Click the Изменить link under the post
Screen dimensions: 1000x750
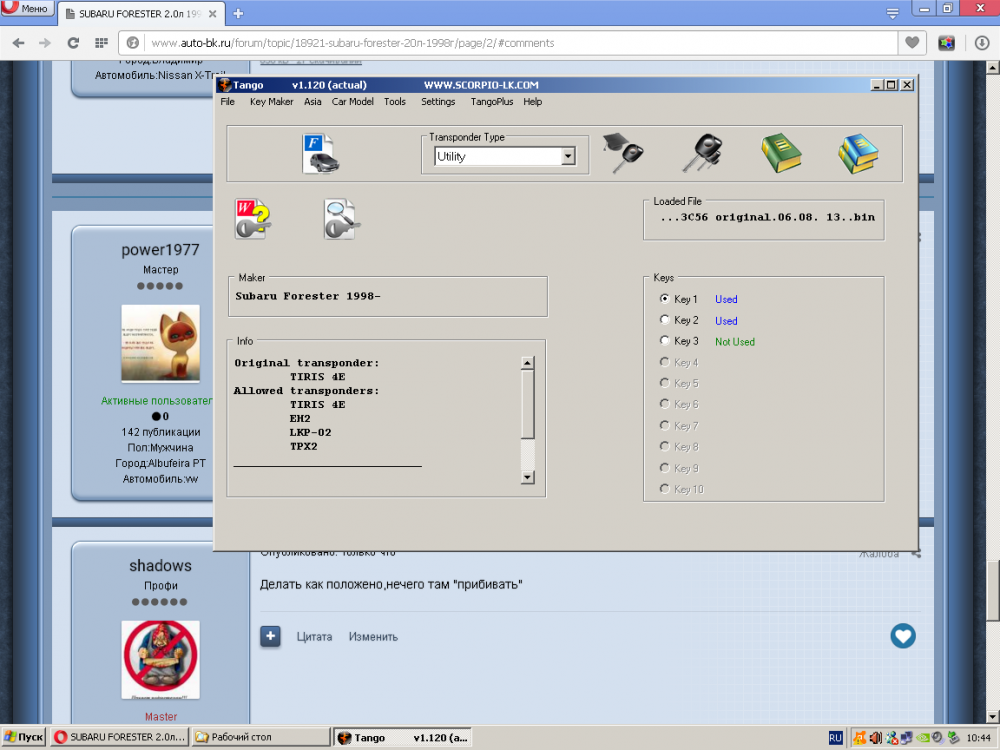373,636
